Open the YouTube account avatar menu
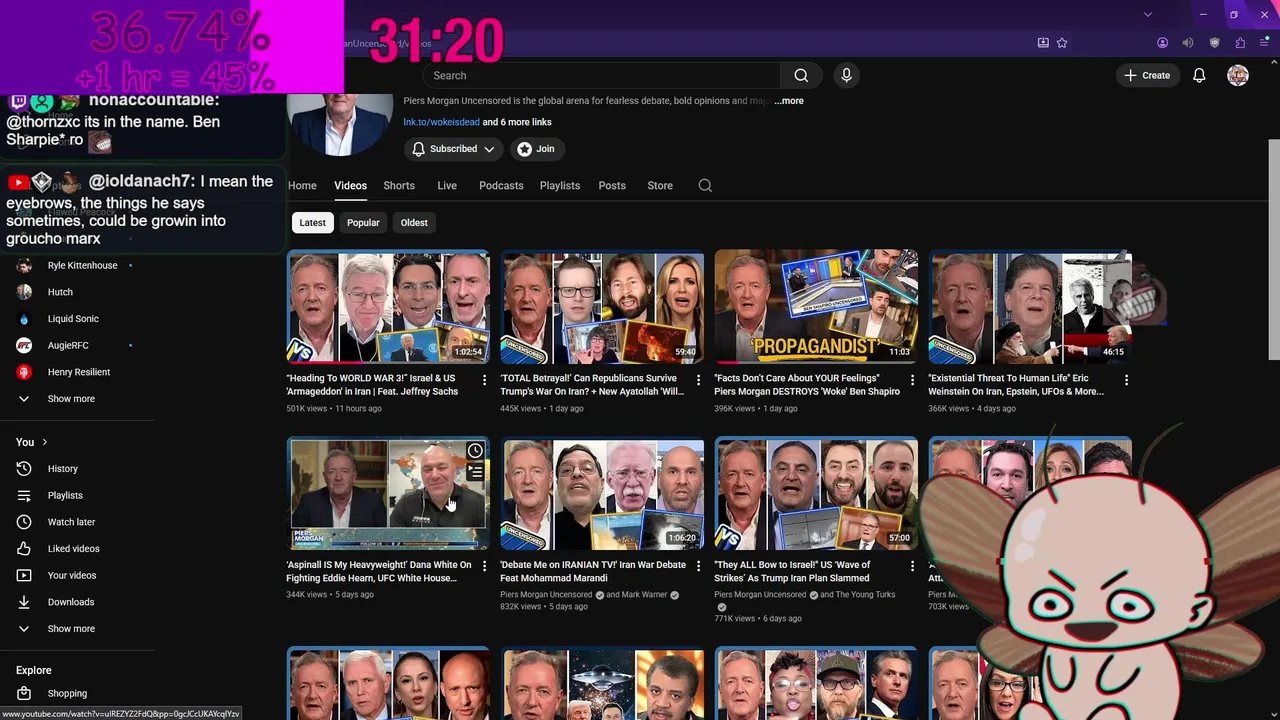 coord(1238,75)
